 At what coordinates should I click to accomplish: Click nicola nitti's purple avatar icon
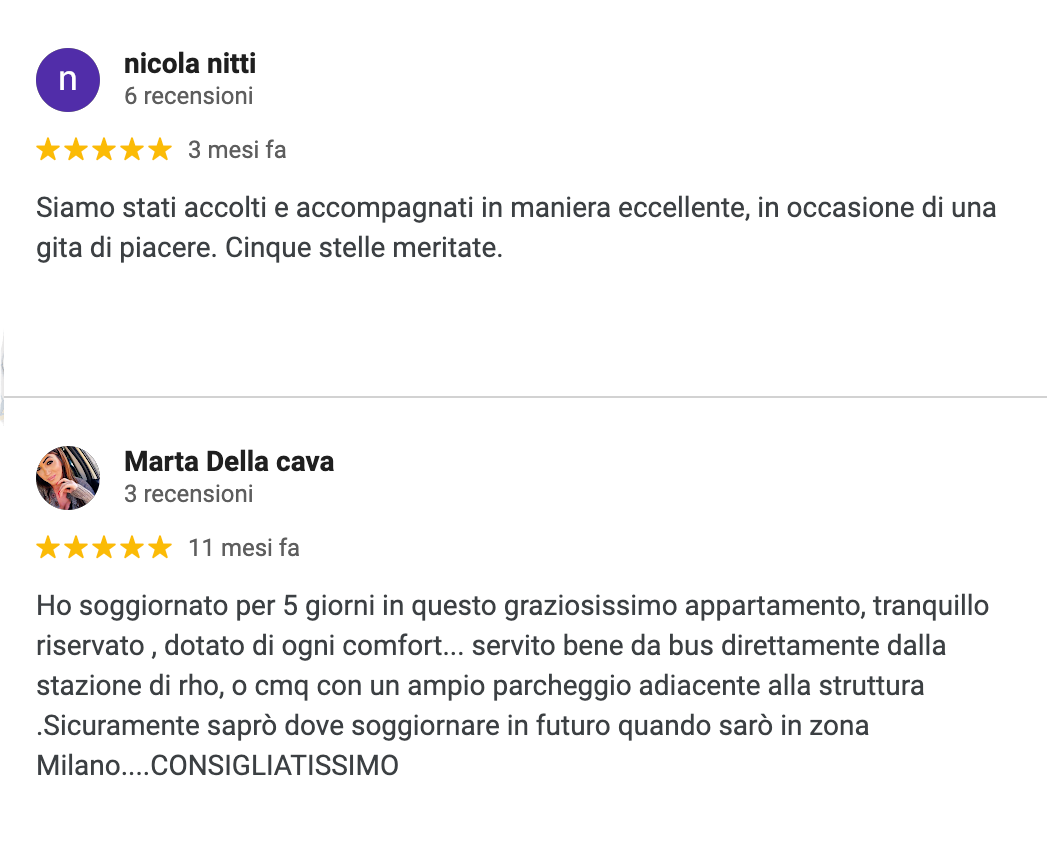tap(68, 80)
